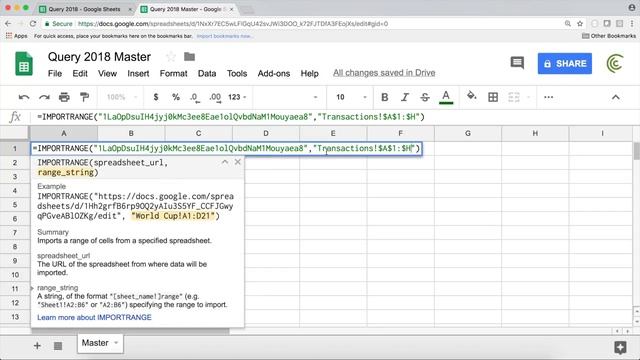Toggle Bold formatting
The image size is (640, 360).
pyautogui.click(x=384, y=97)
